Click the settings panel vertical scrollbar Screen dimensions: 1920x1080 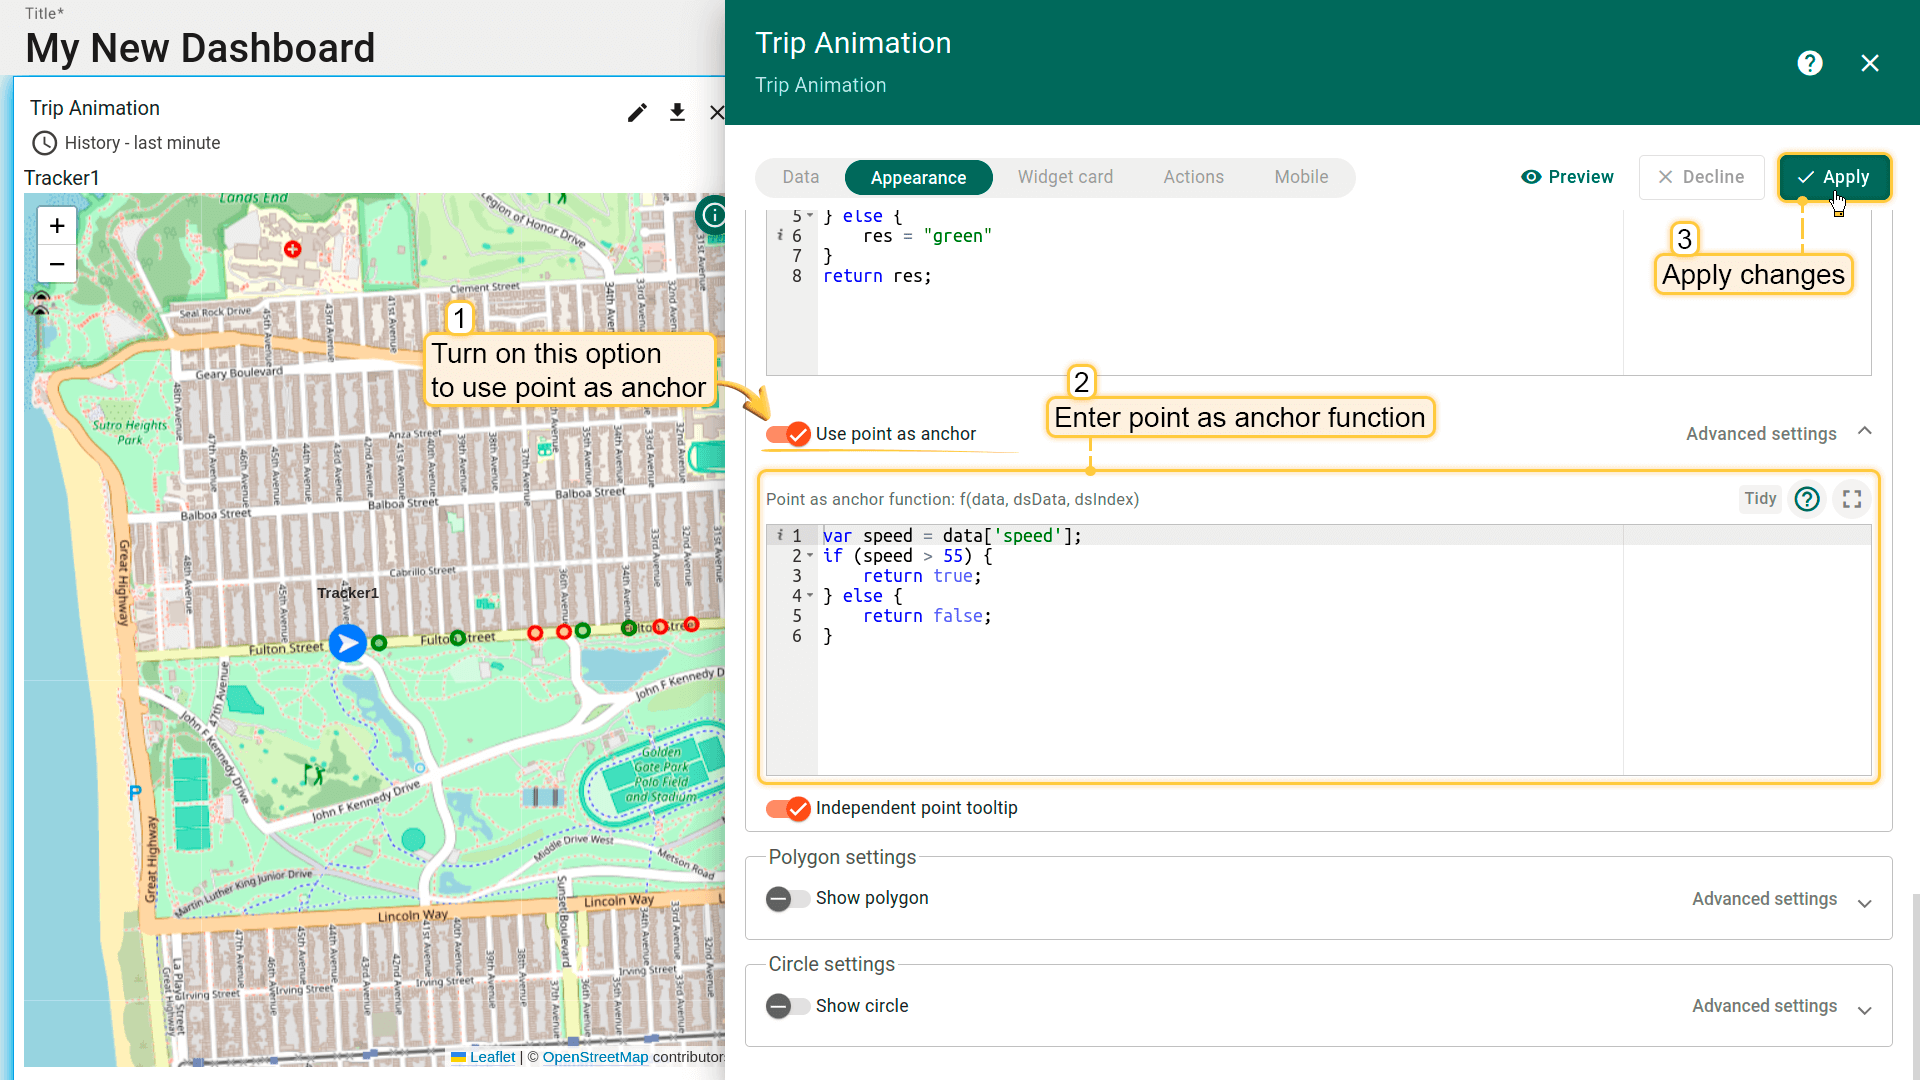(x=1915, y=985)
